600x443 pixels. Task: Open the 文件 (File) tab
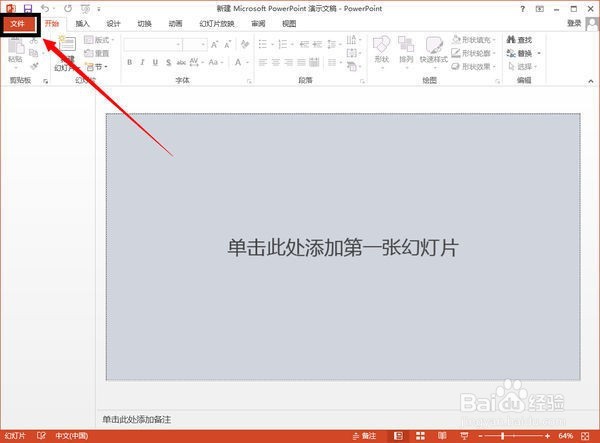tap(20, 24)
